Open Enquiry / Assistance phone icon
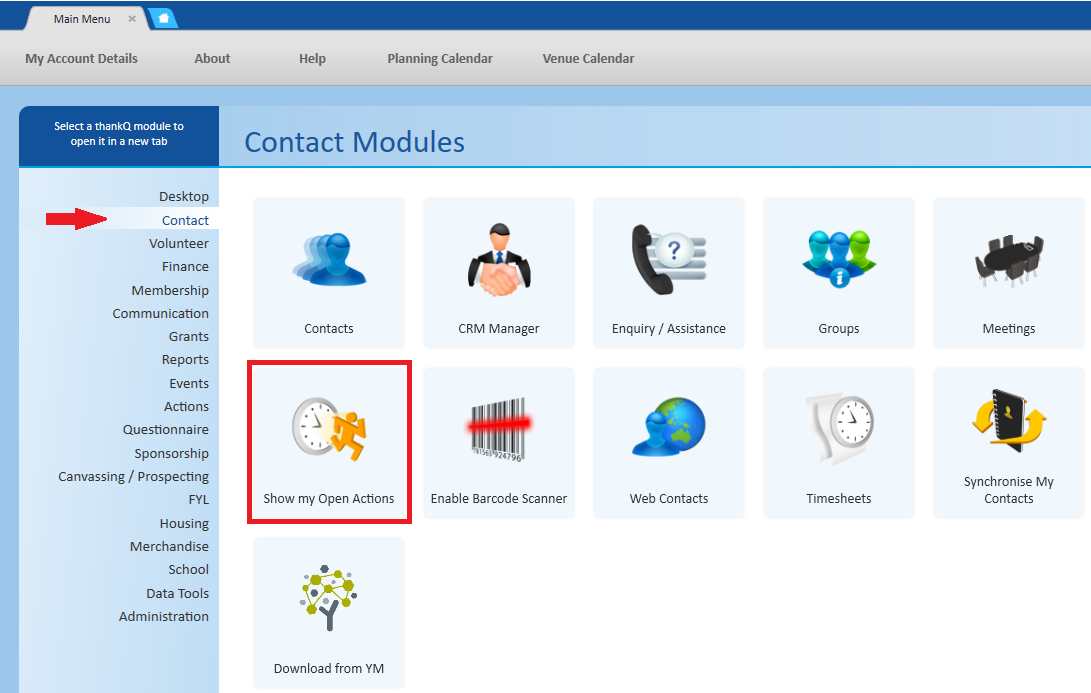 point(669,260)
